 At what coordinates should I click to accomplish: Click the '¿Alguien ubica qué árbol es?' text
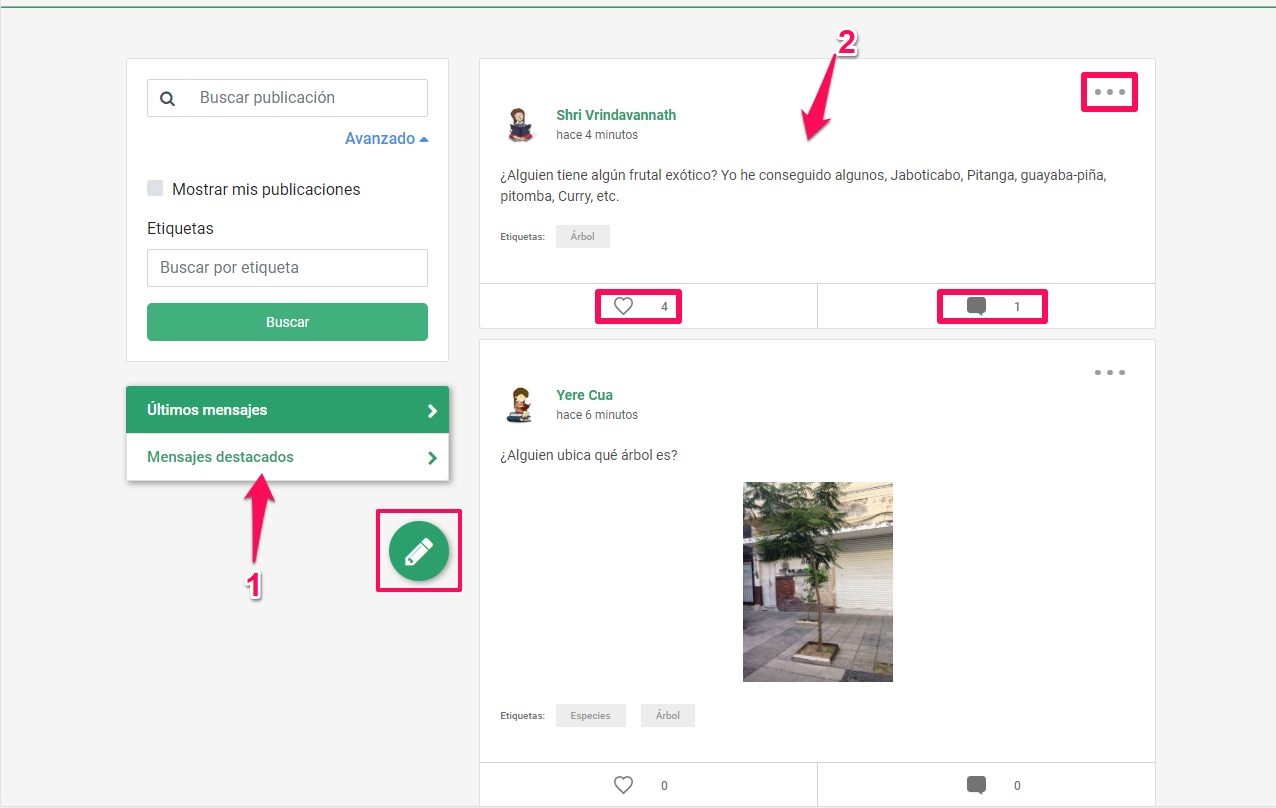click(588, 456)
